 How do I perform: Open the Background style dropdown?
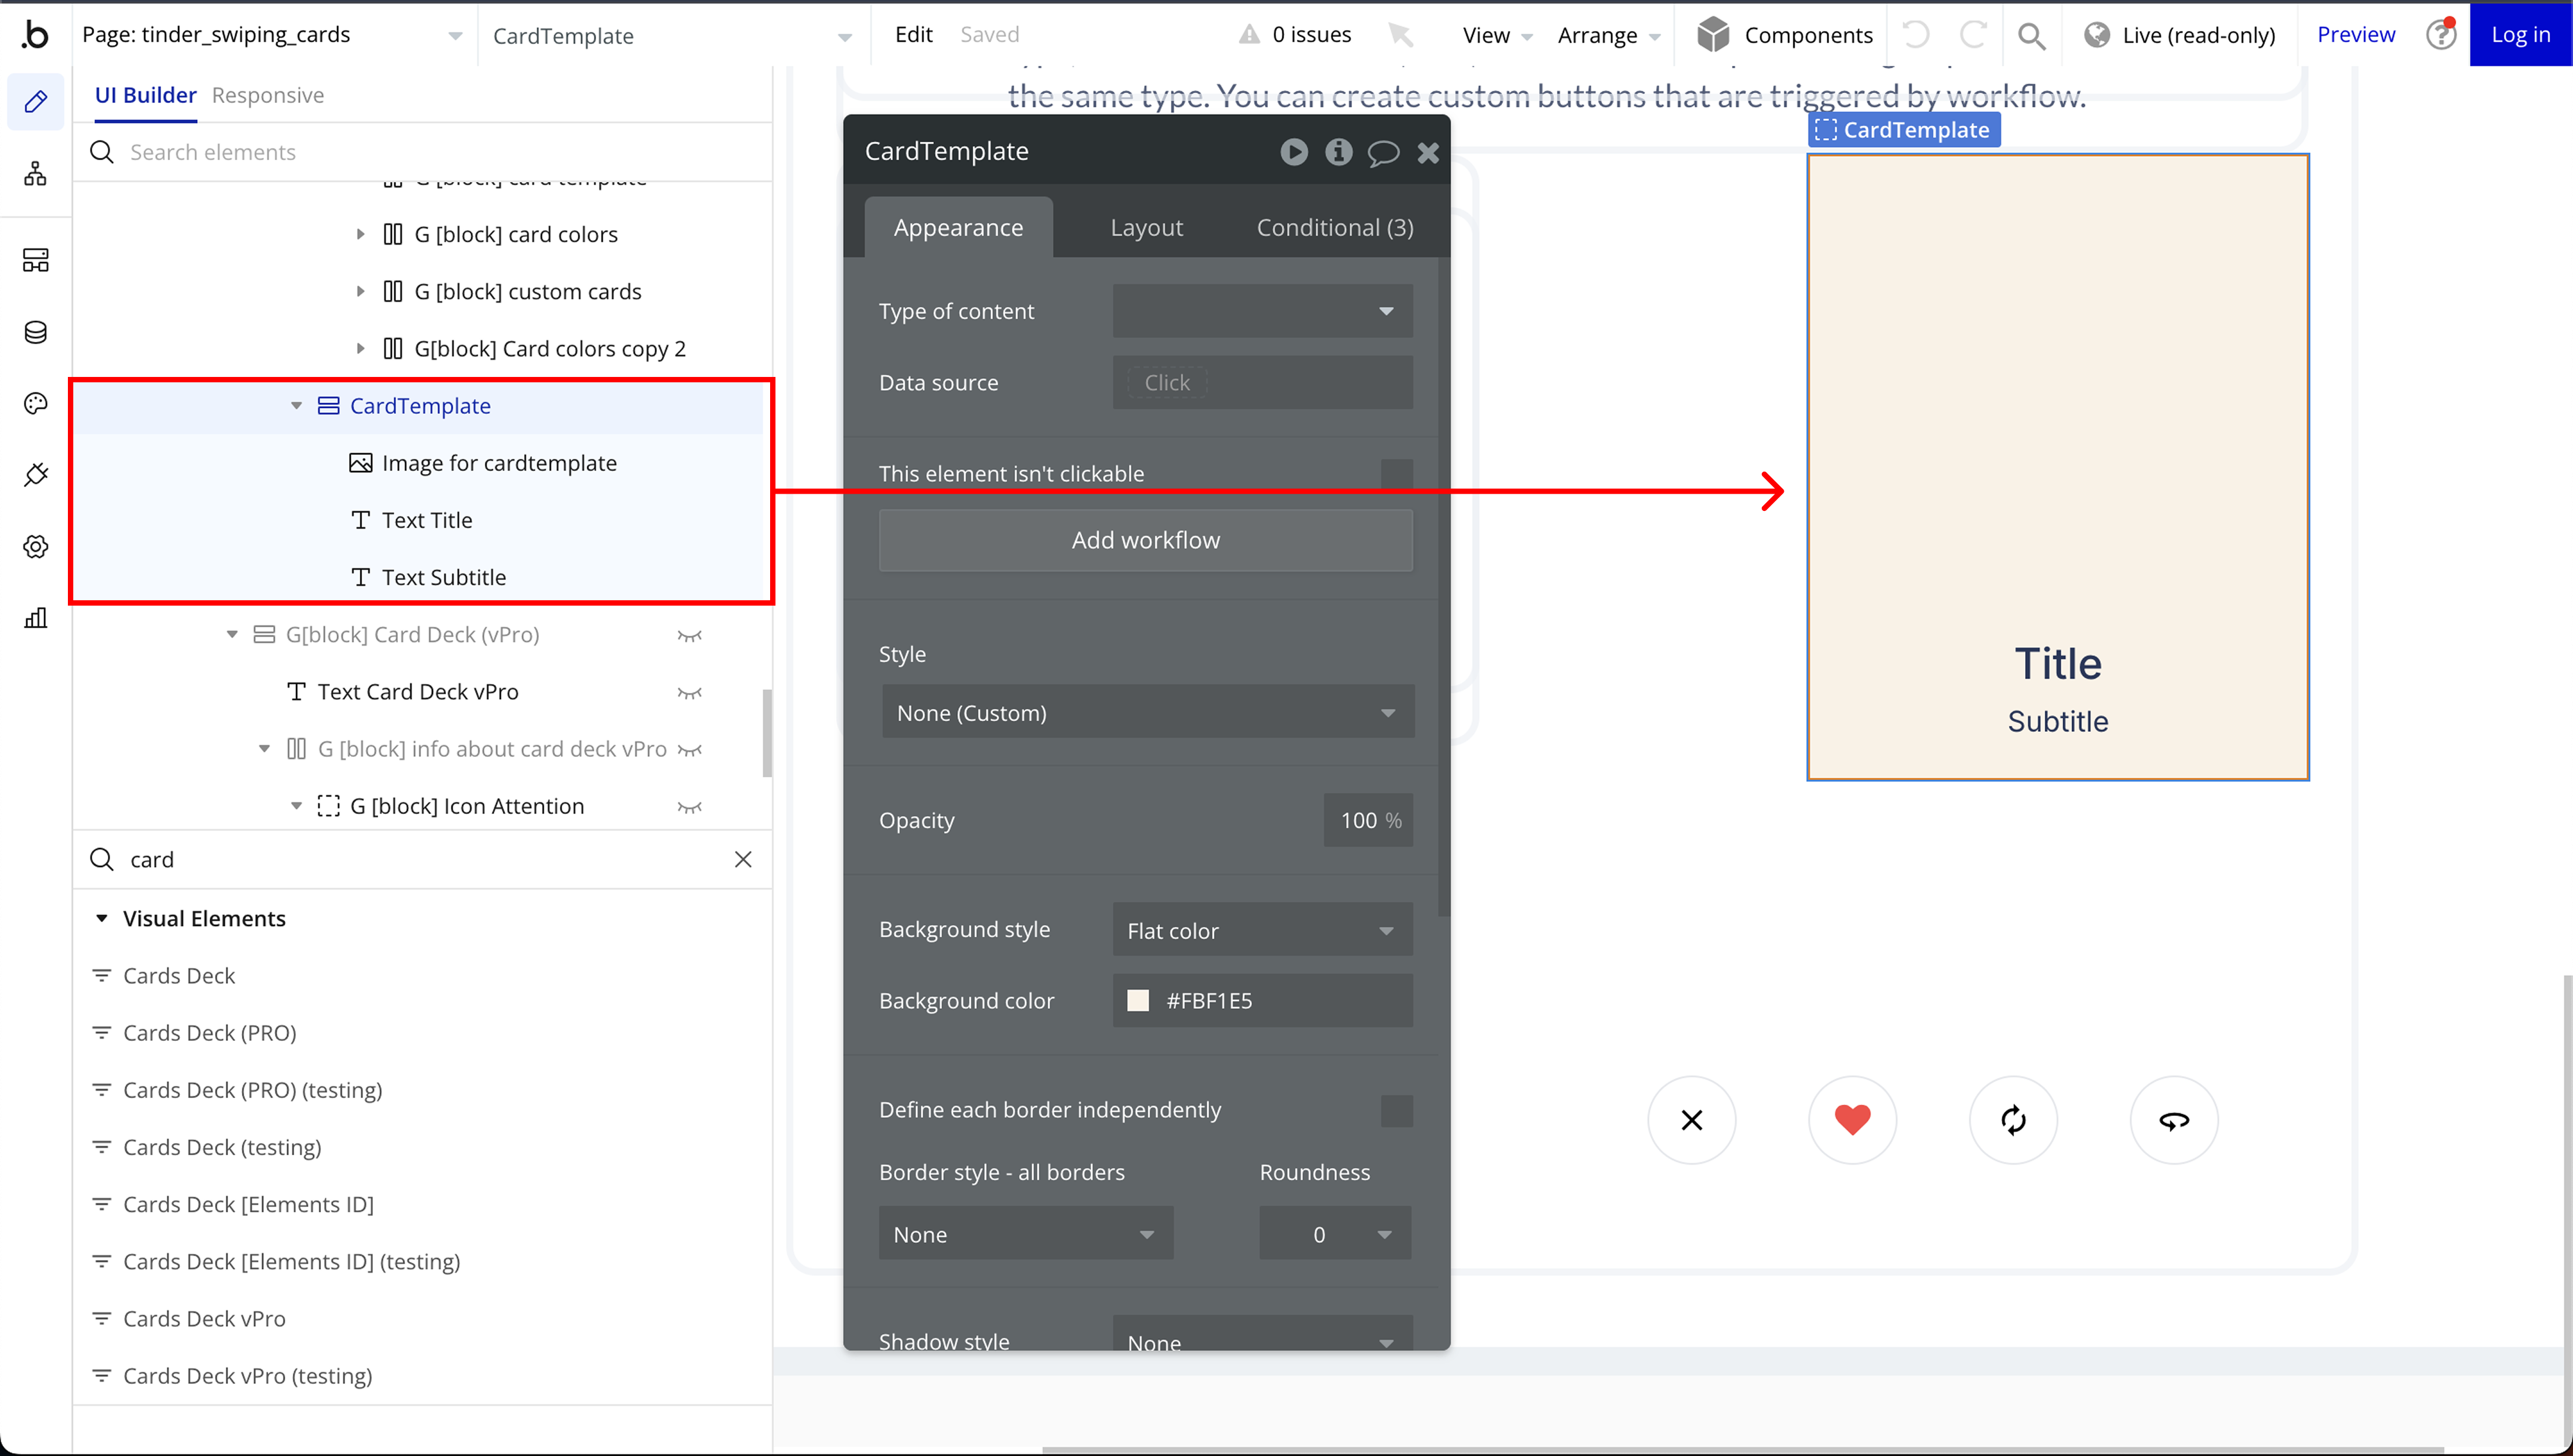click(1262, 930)
